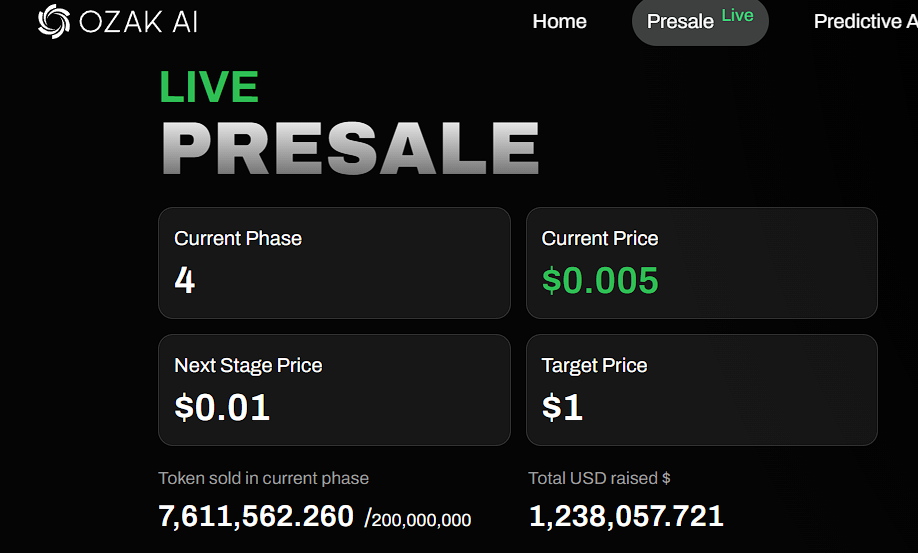This screenshot has height=553, width=918.
Task: Click the 1,238,057.721 total USD raised figure
Action: click(626, 516)
